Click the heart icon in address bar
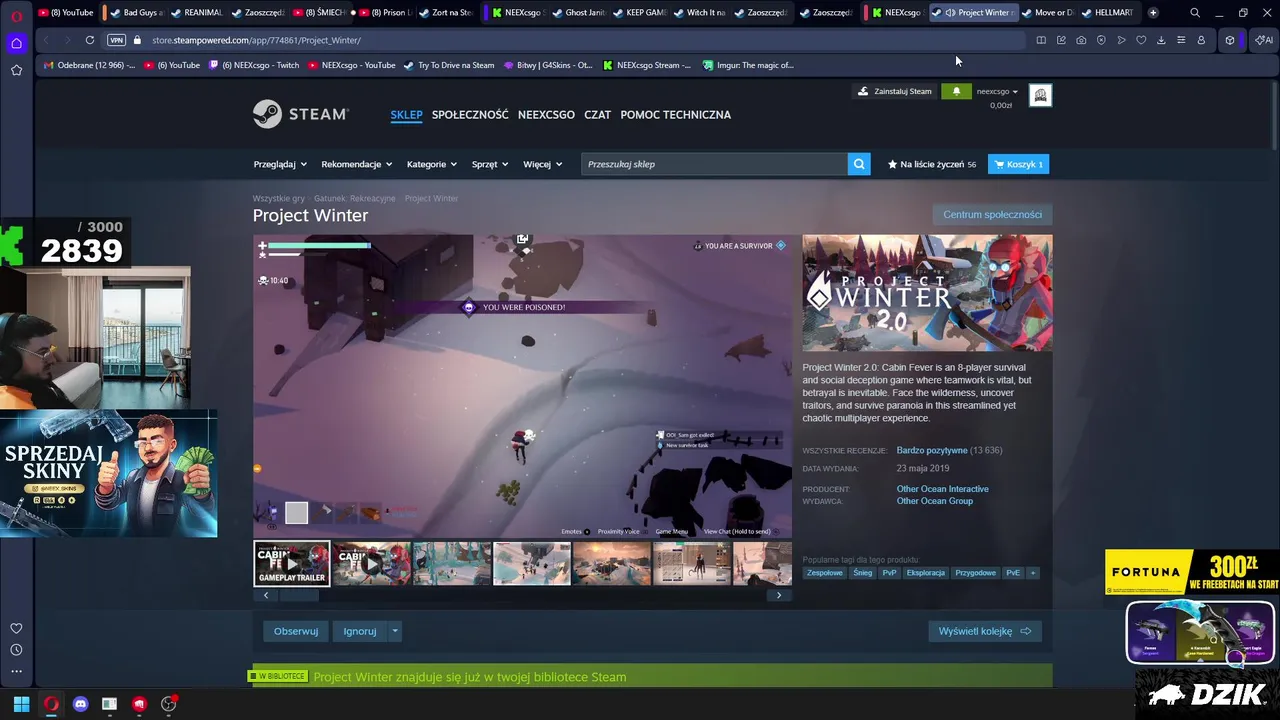The height and width of the screenshot is (720, 1280). click(1141, 40)
